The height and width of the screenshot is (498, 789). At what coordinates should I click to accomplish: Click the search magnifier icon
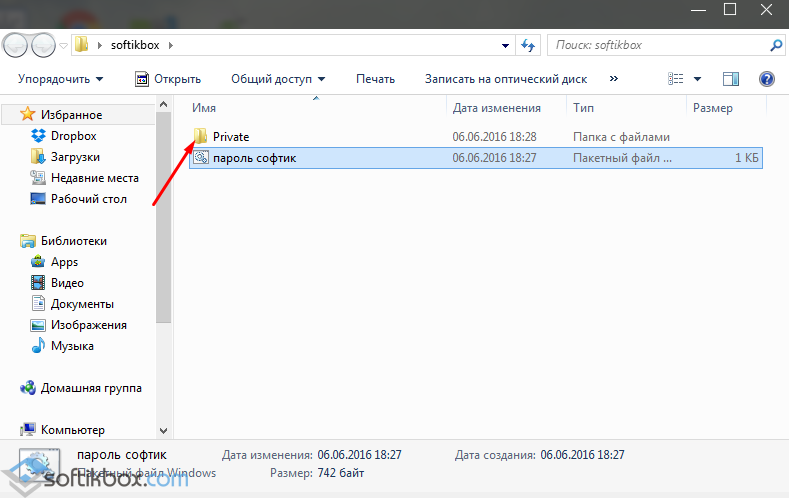(775, 45)
